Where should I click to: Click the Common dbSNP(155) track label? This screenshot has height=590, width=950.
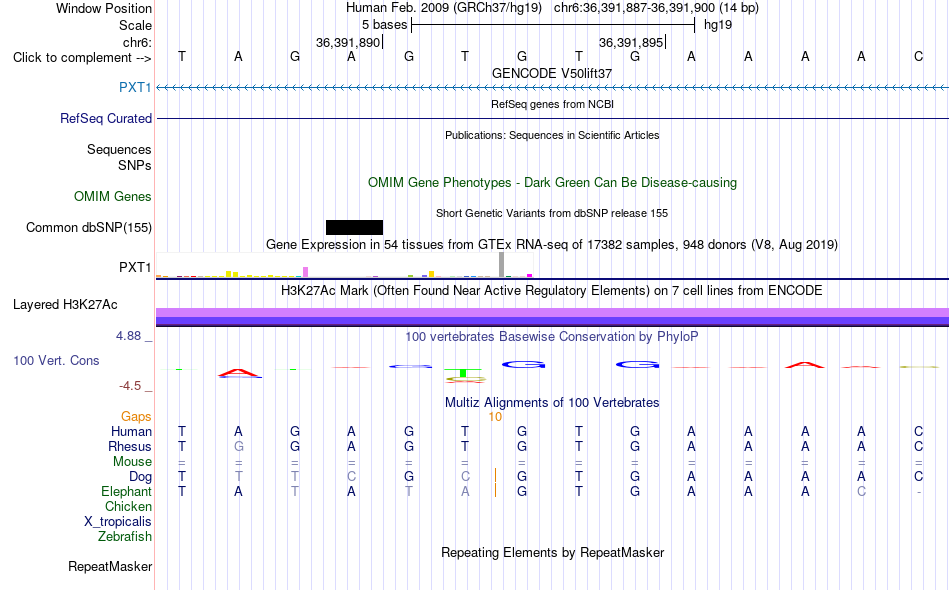click(88, 227)
